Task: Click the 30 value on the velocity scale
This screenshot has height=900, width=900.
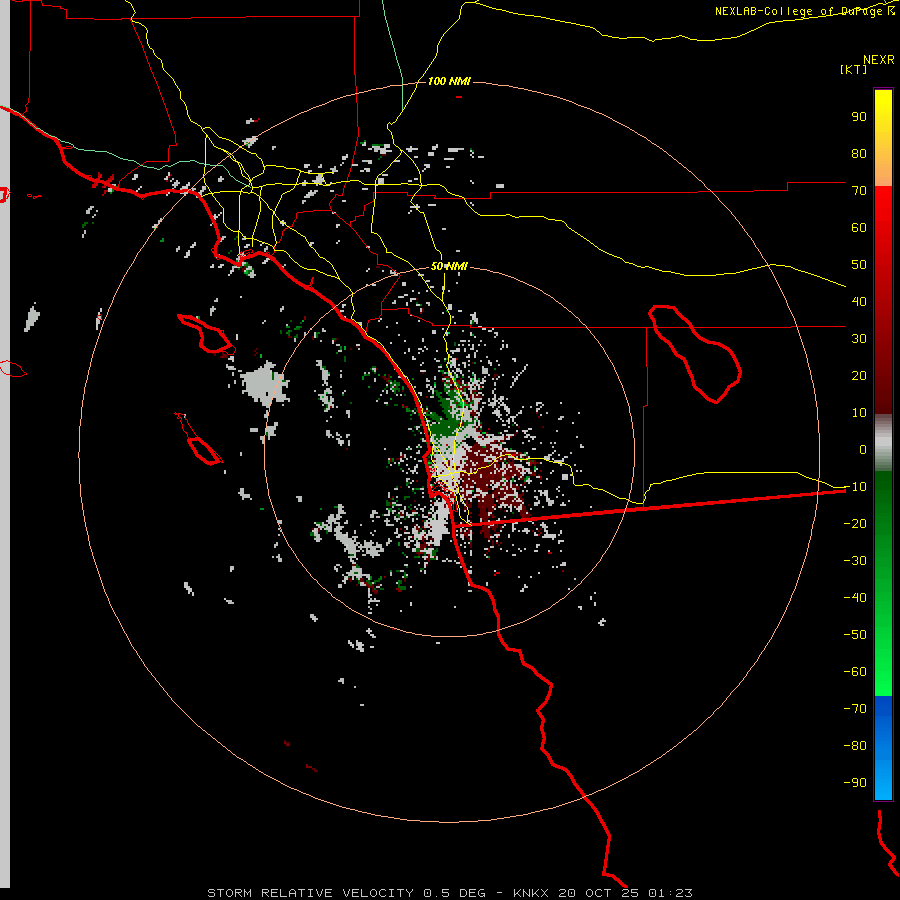Action: point(859,339)
